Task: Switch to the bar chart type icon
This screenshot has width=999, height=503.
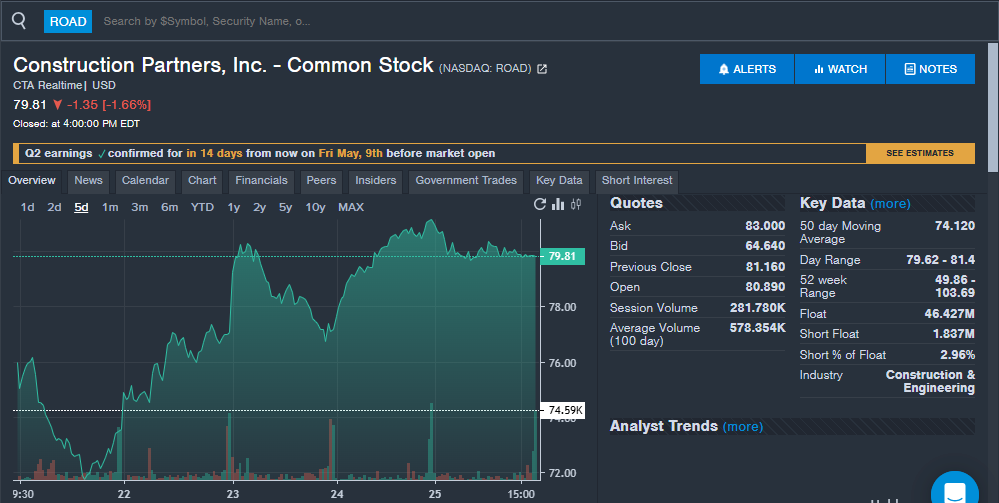Action: [x=558, y=204]
